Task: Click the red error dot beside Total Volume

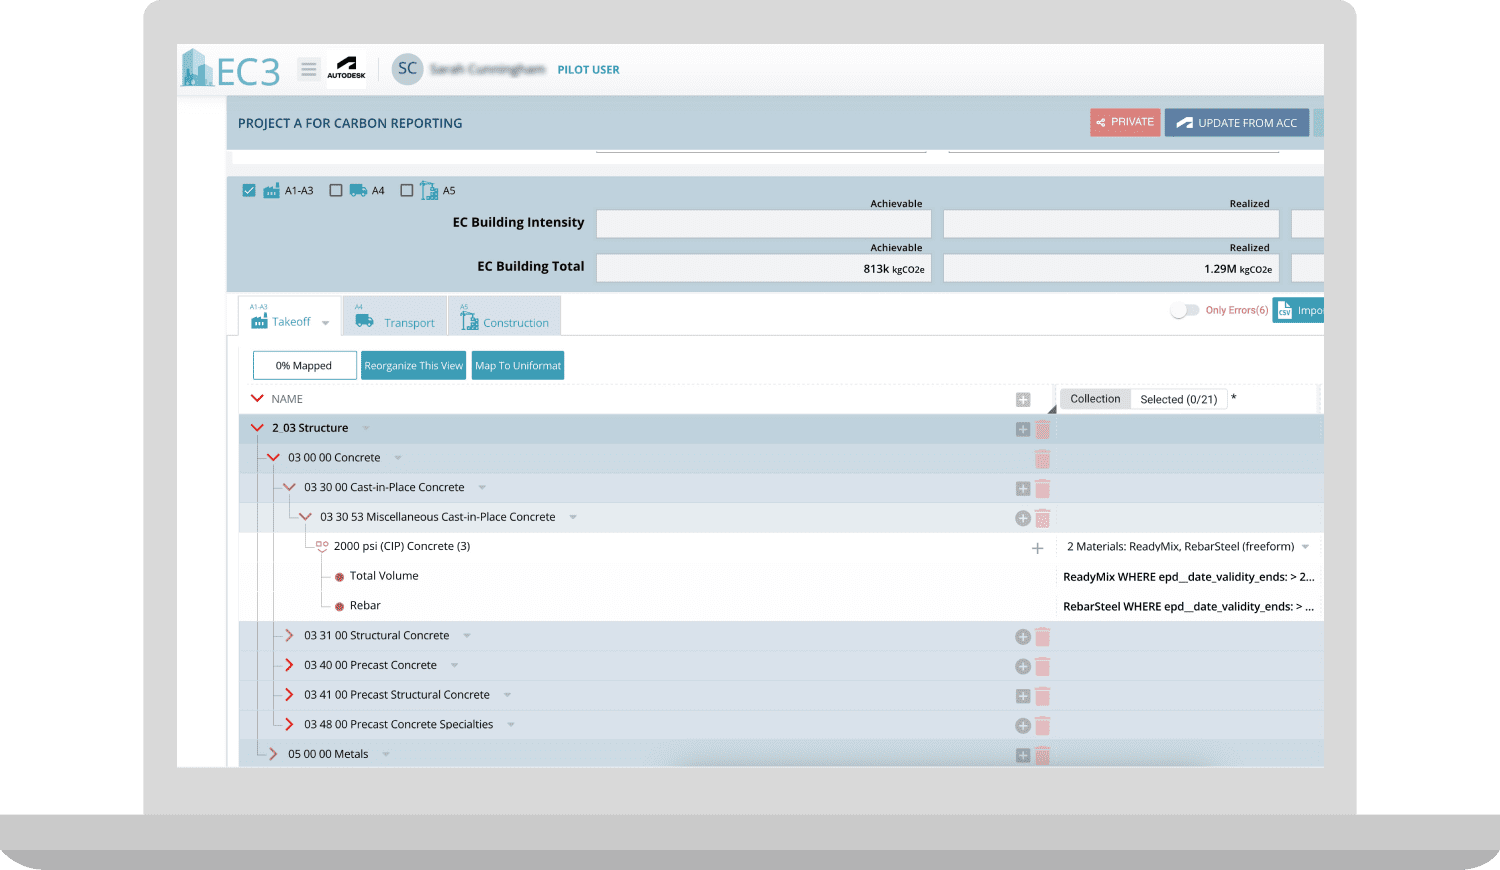Action: point(340,577)
